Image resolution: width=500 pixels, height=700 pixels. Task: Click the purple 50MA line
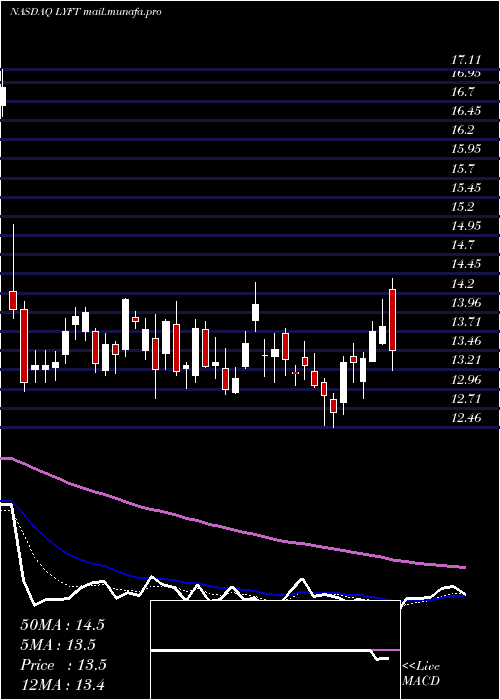pyautogui.click(x=232, y=529)
